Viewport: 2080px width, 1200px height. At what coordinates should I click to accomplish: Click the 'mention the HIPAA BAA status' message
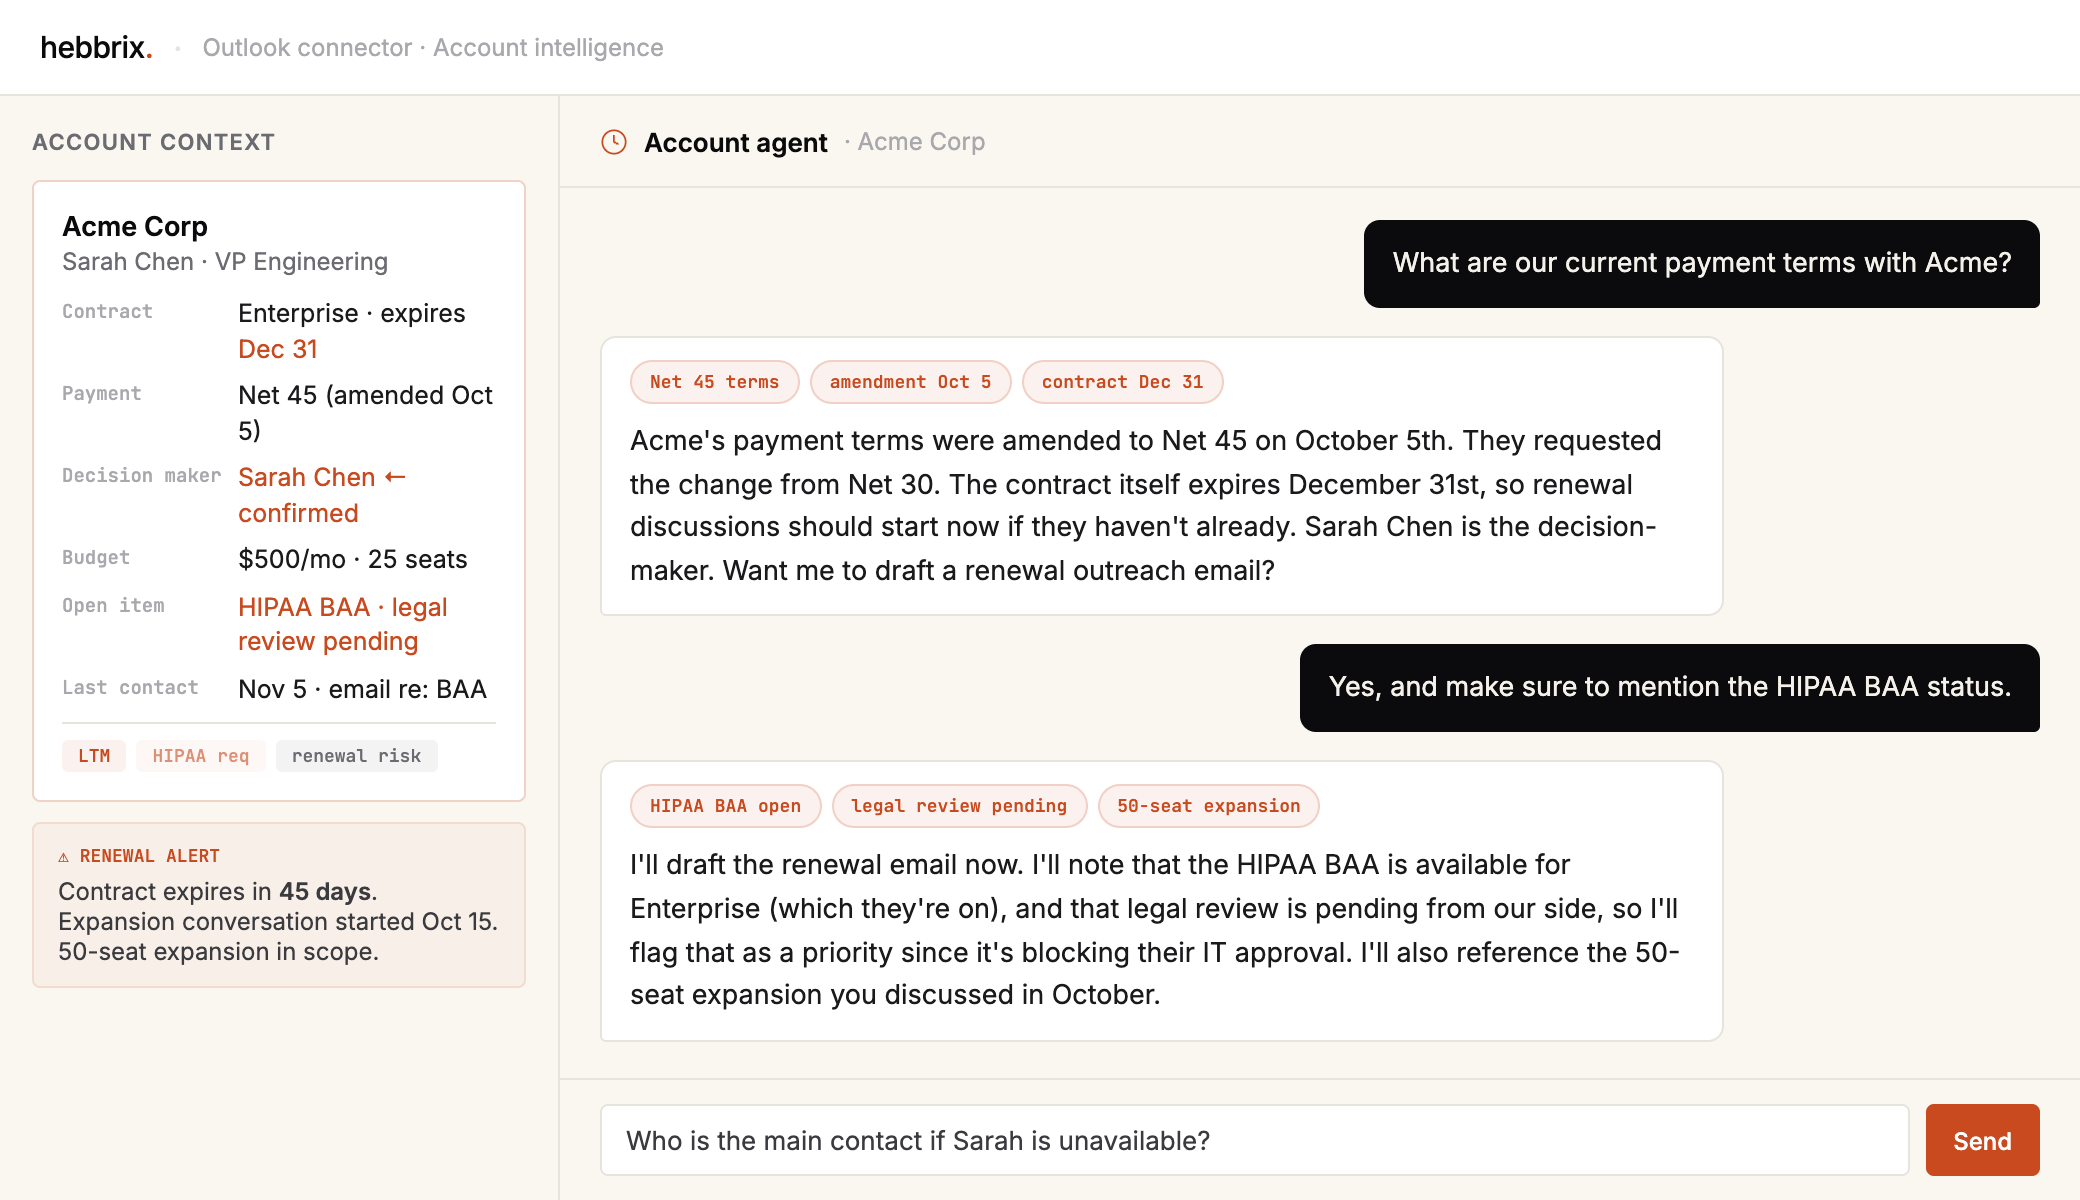click(x=1670, y=687)
